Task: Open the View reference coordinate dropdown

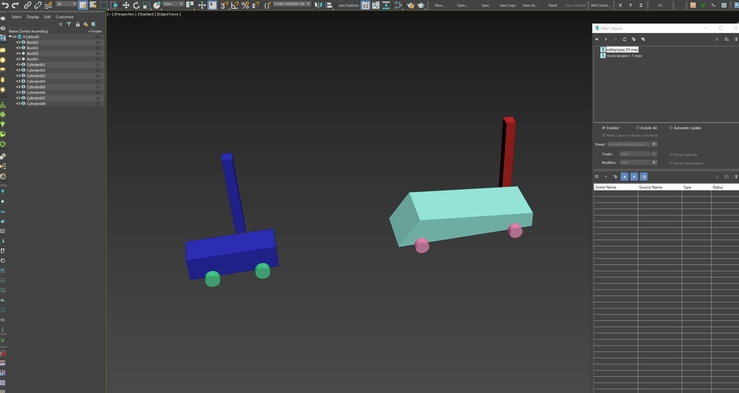Action: (173, 4)
